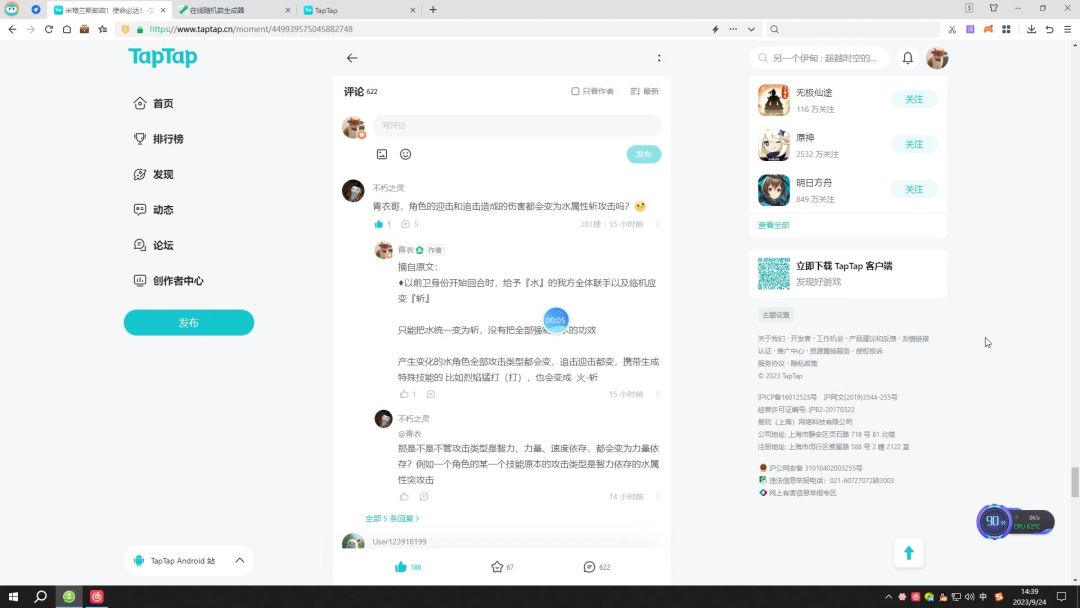This screenshot has height=608, width=1080.
Task: Favorite the post with the star icon
Action: (497, 567)
